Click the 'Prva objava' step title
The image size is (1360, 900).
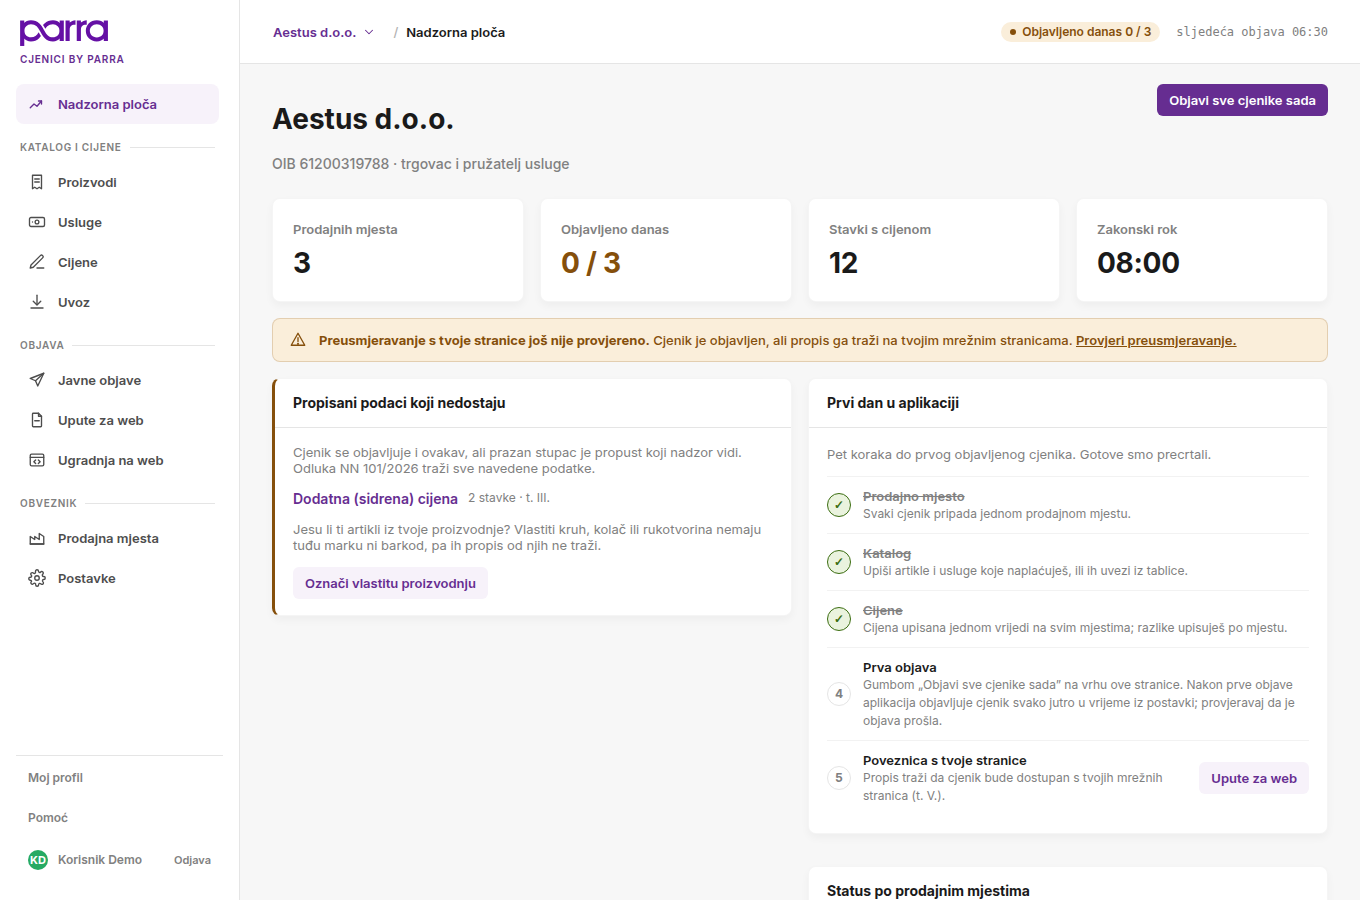coord(900,667)
